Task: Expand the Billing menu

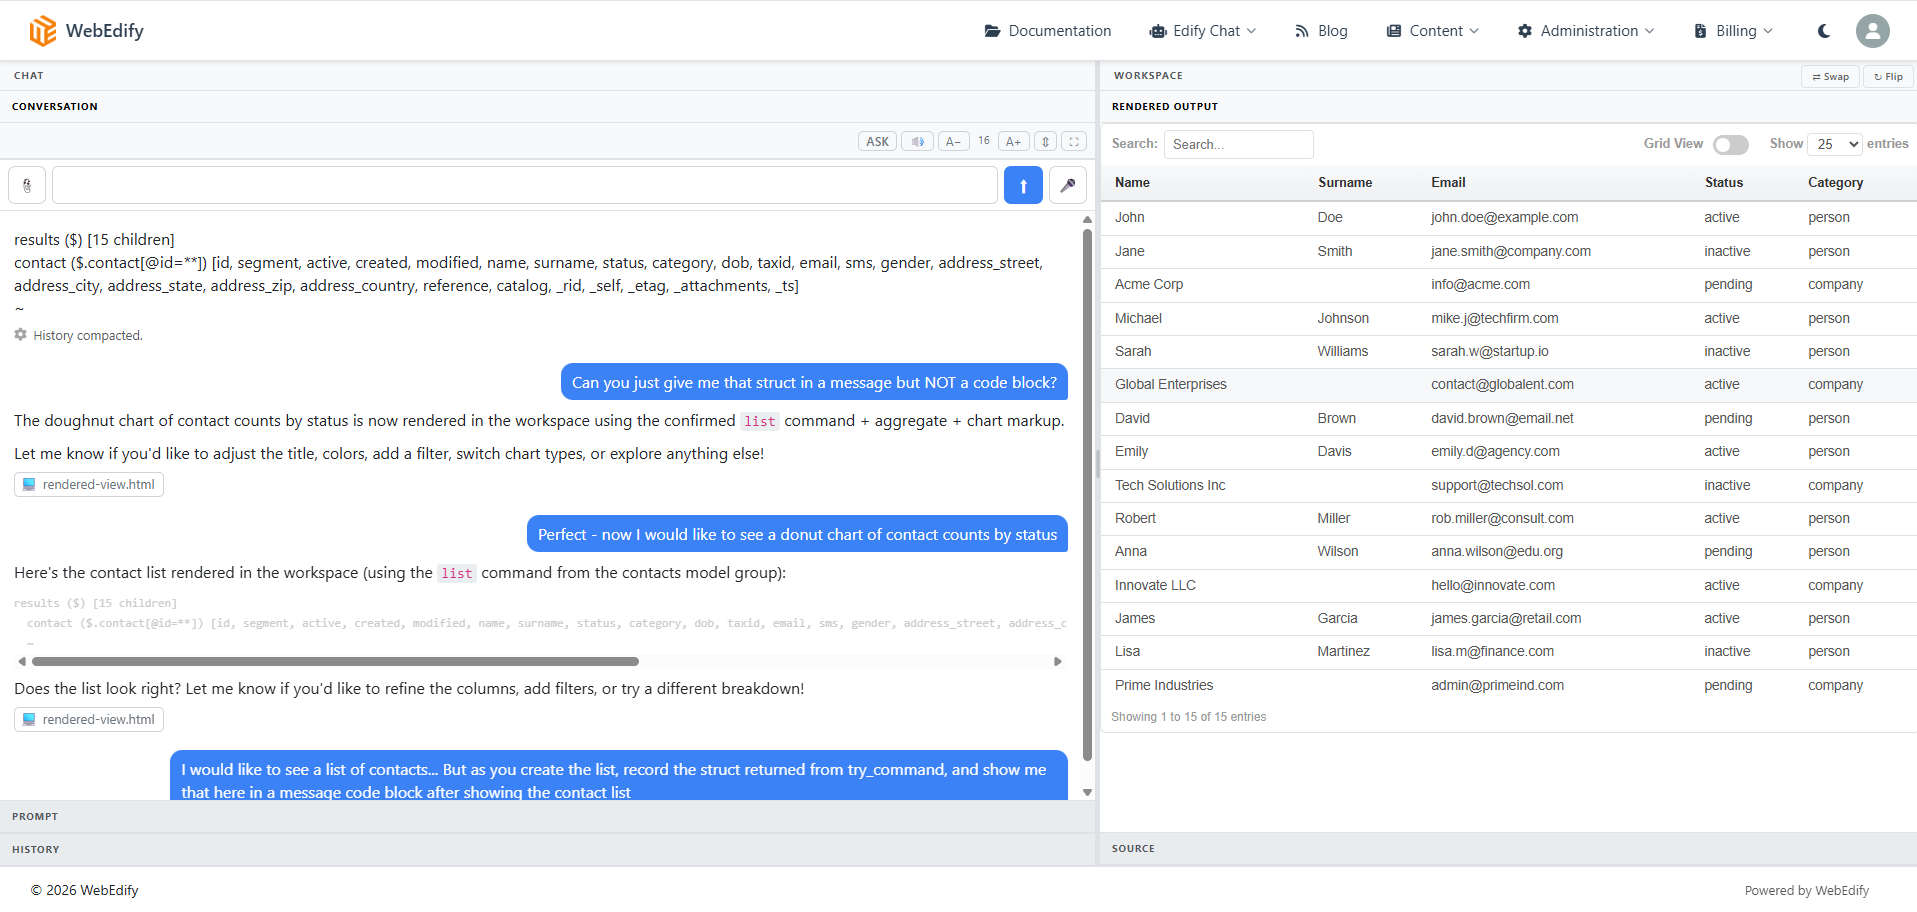Action: click(1733, 31)
